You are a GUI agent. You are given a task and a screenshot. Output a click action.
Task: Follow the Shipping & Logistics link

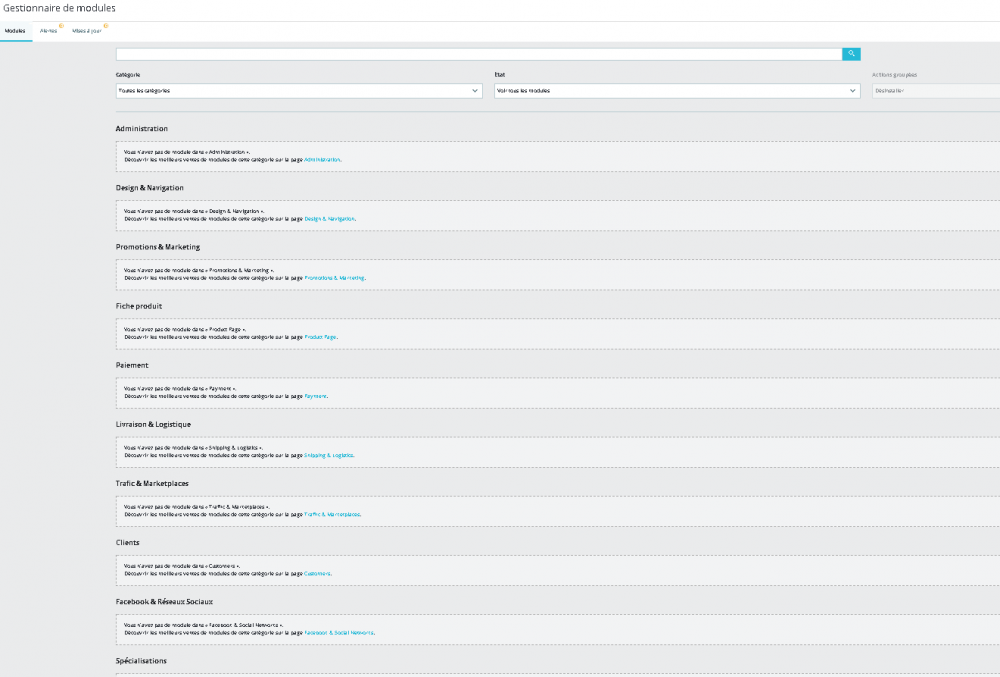328,455
